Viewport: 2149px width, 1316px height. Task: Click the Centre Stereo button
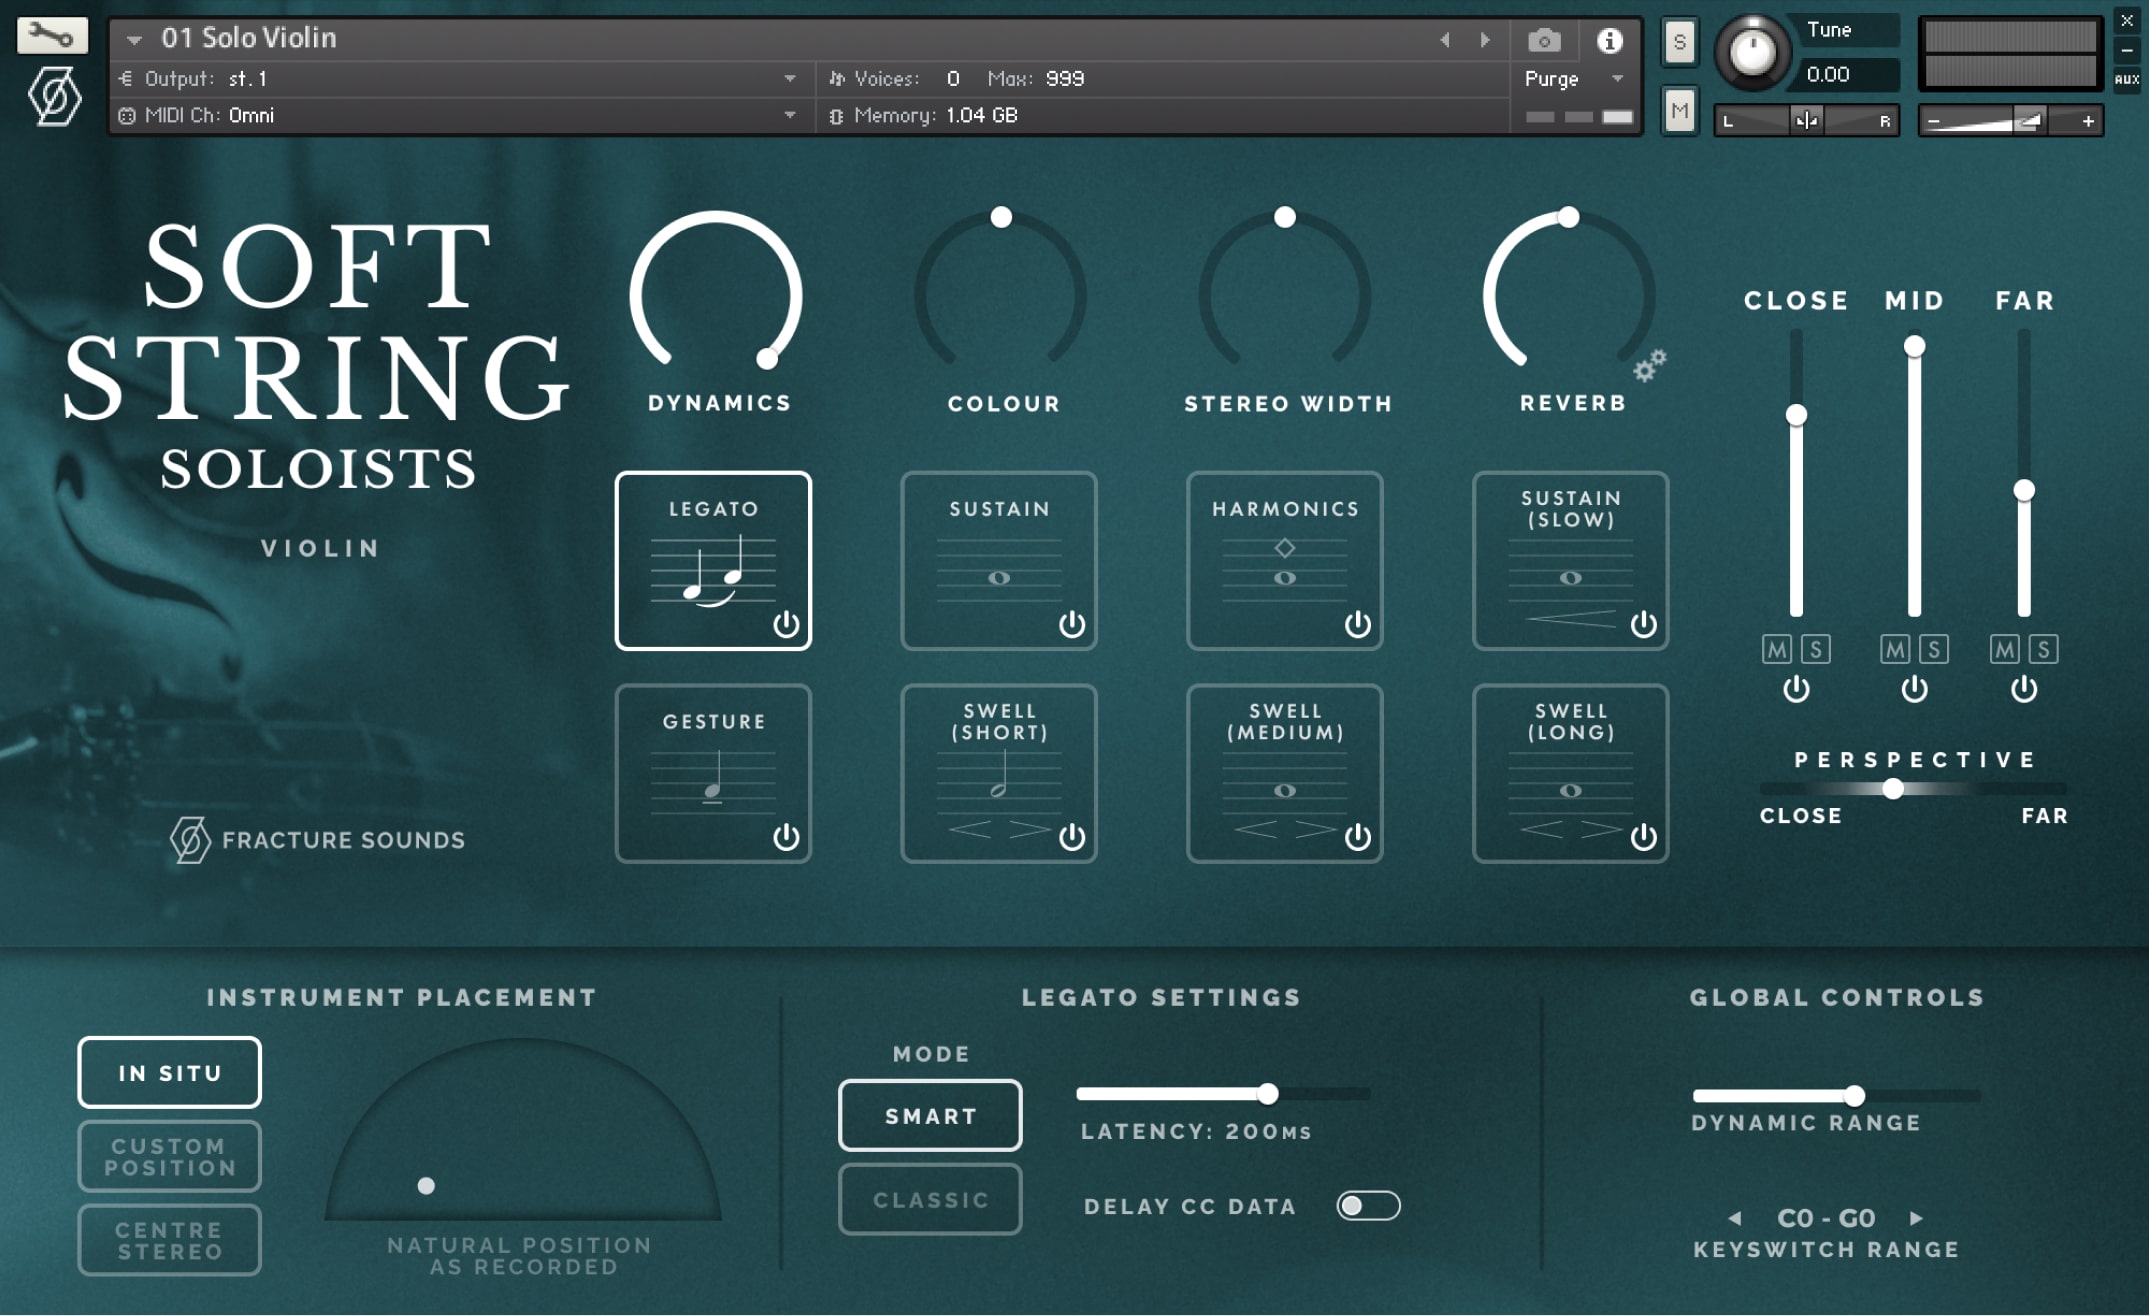click(x=170, y=1241)
